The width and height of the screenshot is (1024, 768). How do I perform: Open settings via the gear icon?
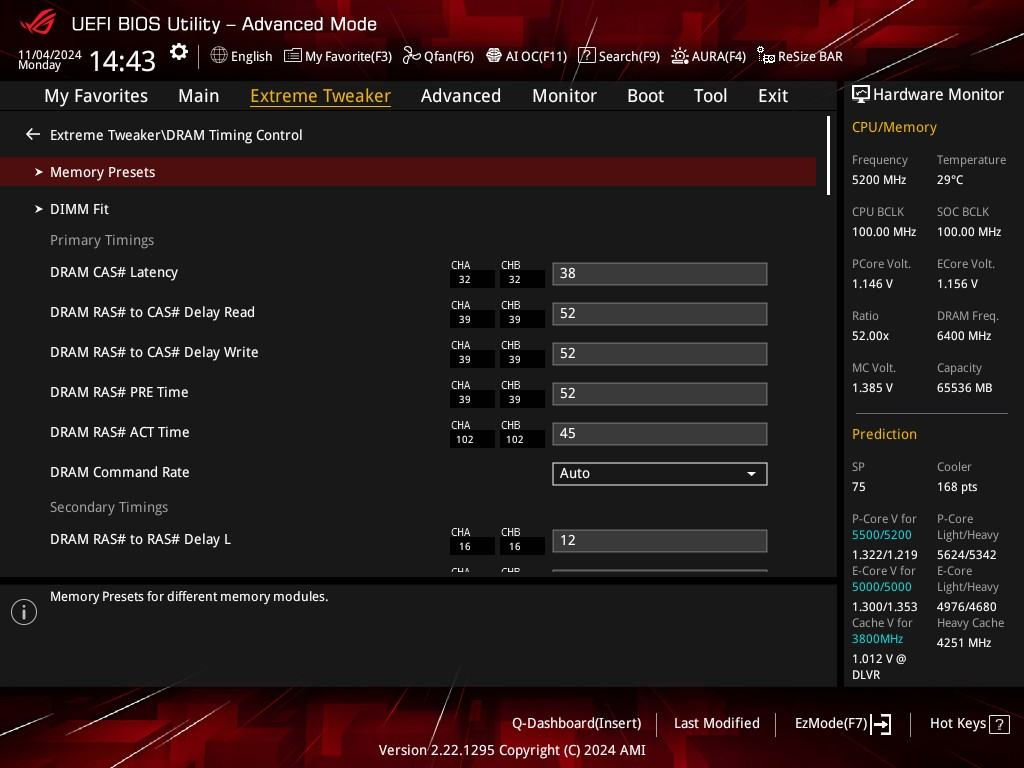[178, 52]
